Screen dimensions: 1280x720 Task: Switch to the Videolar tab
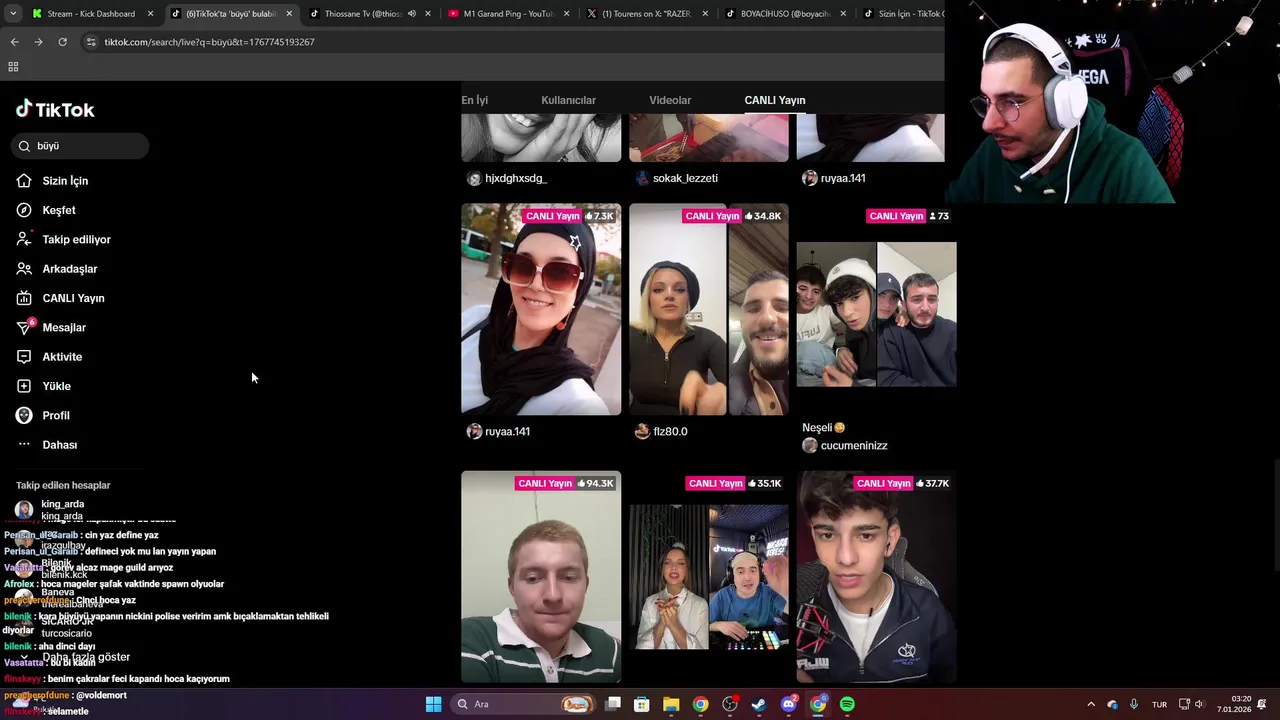(670, 100)
